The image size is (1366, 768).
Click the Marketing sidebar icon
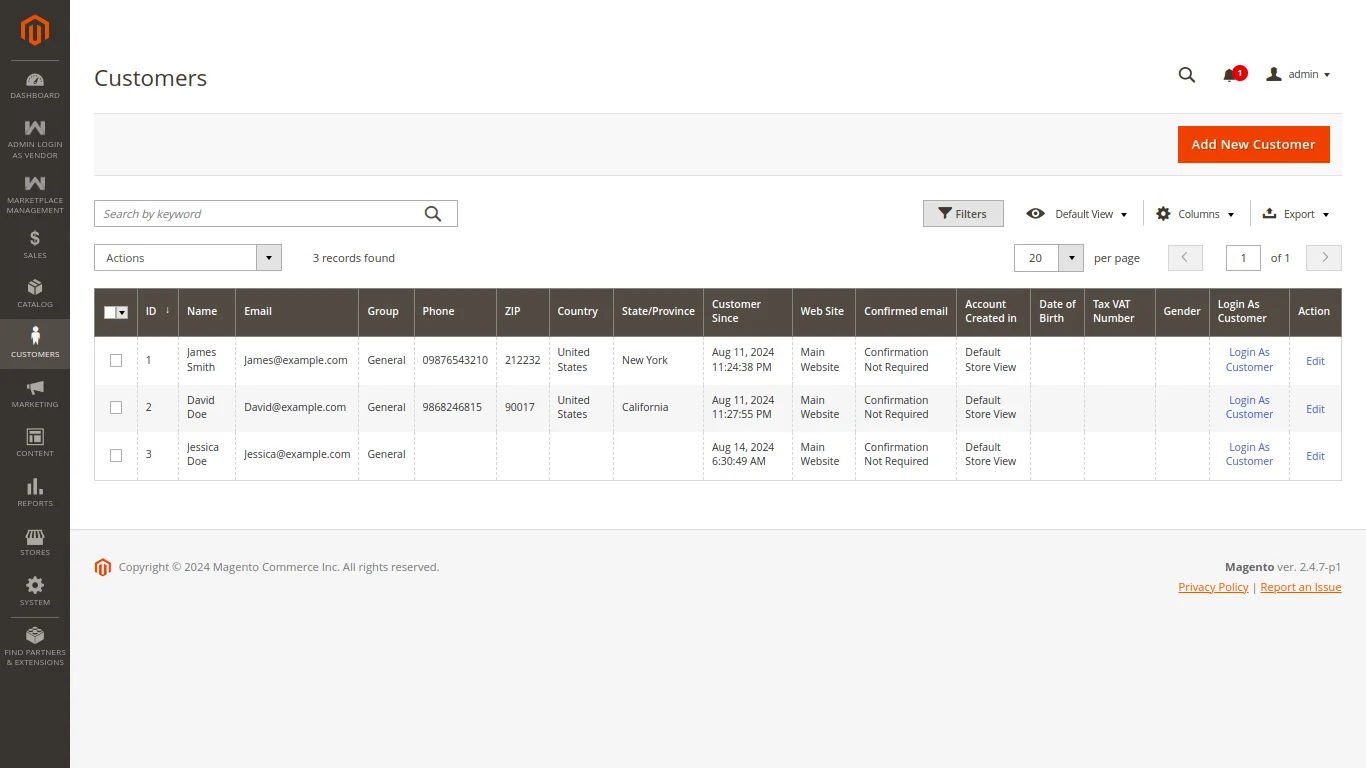pos(35,390)
